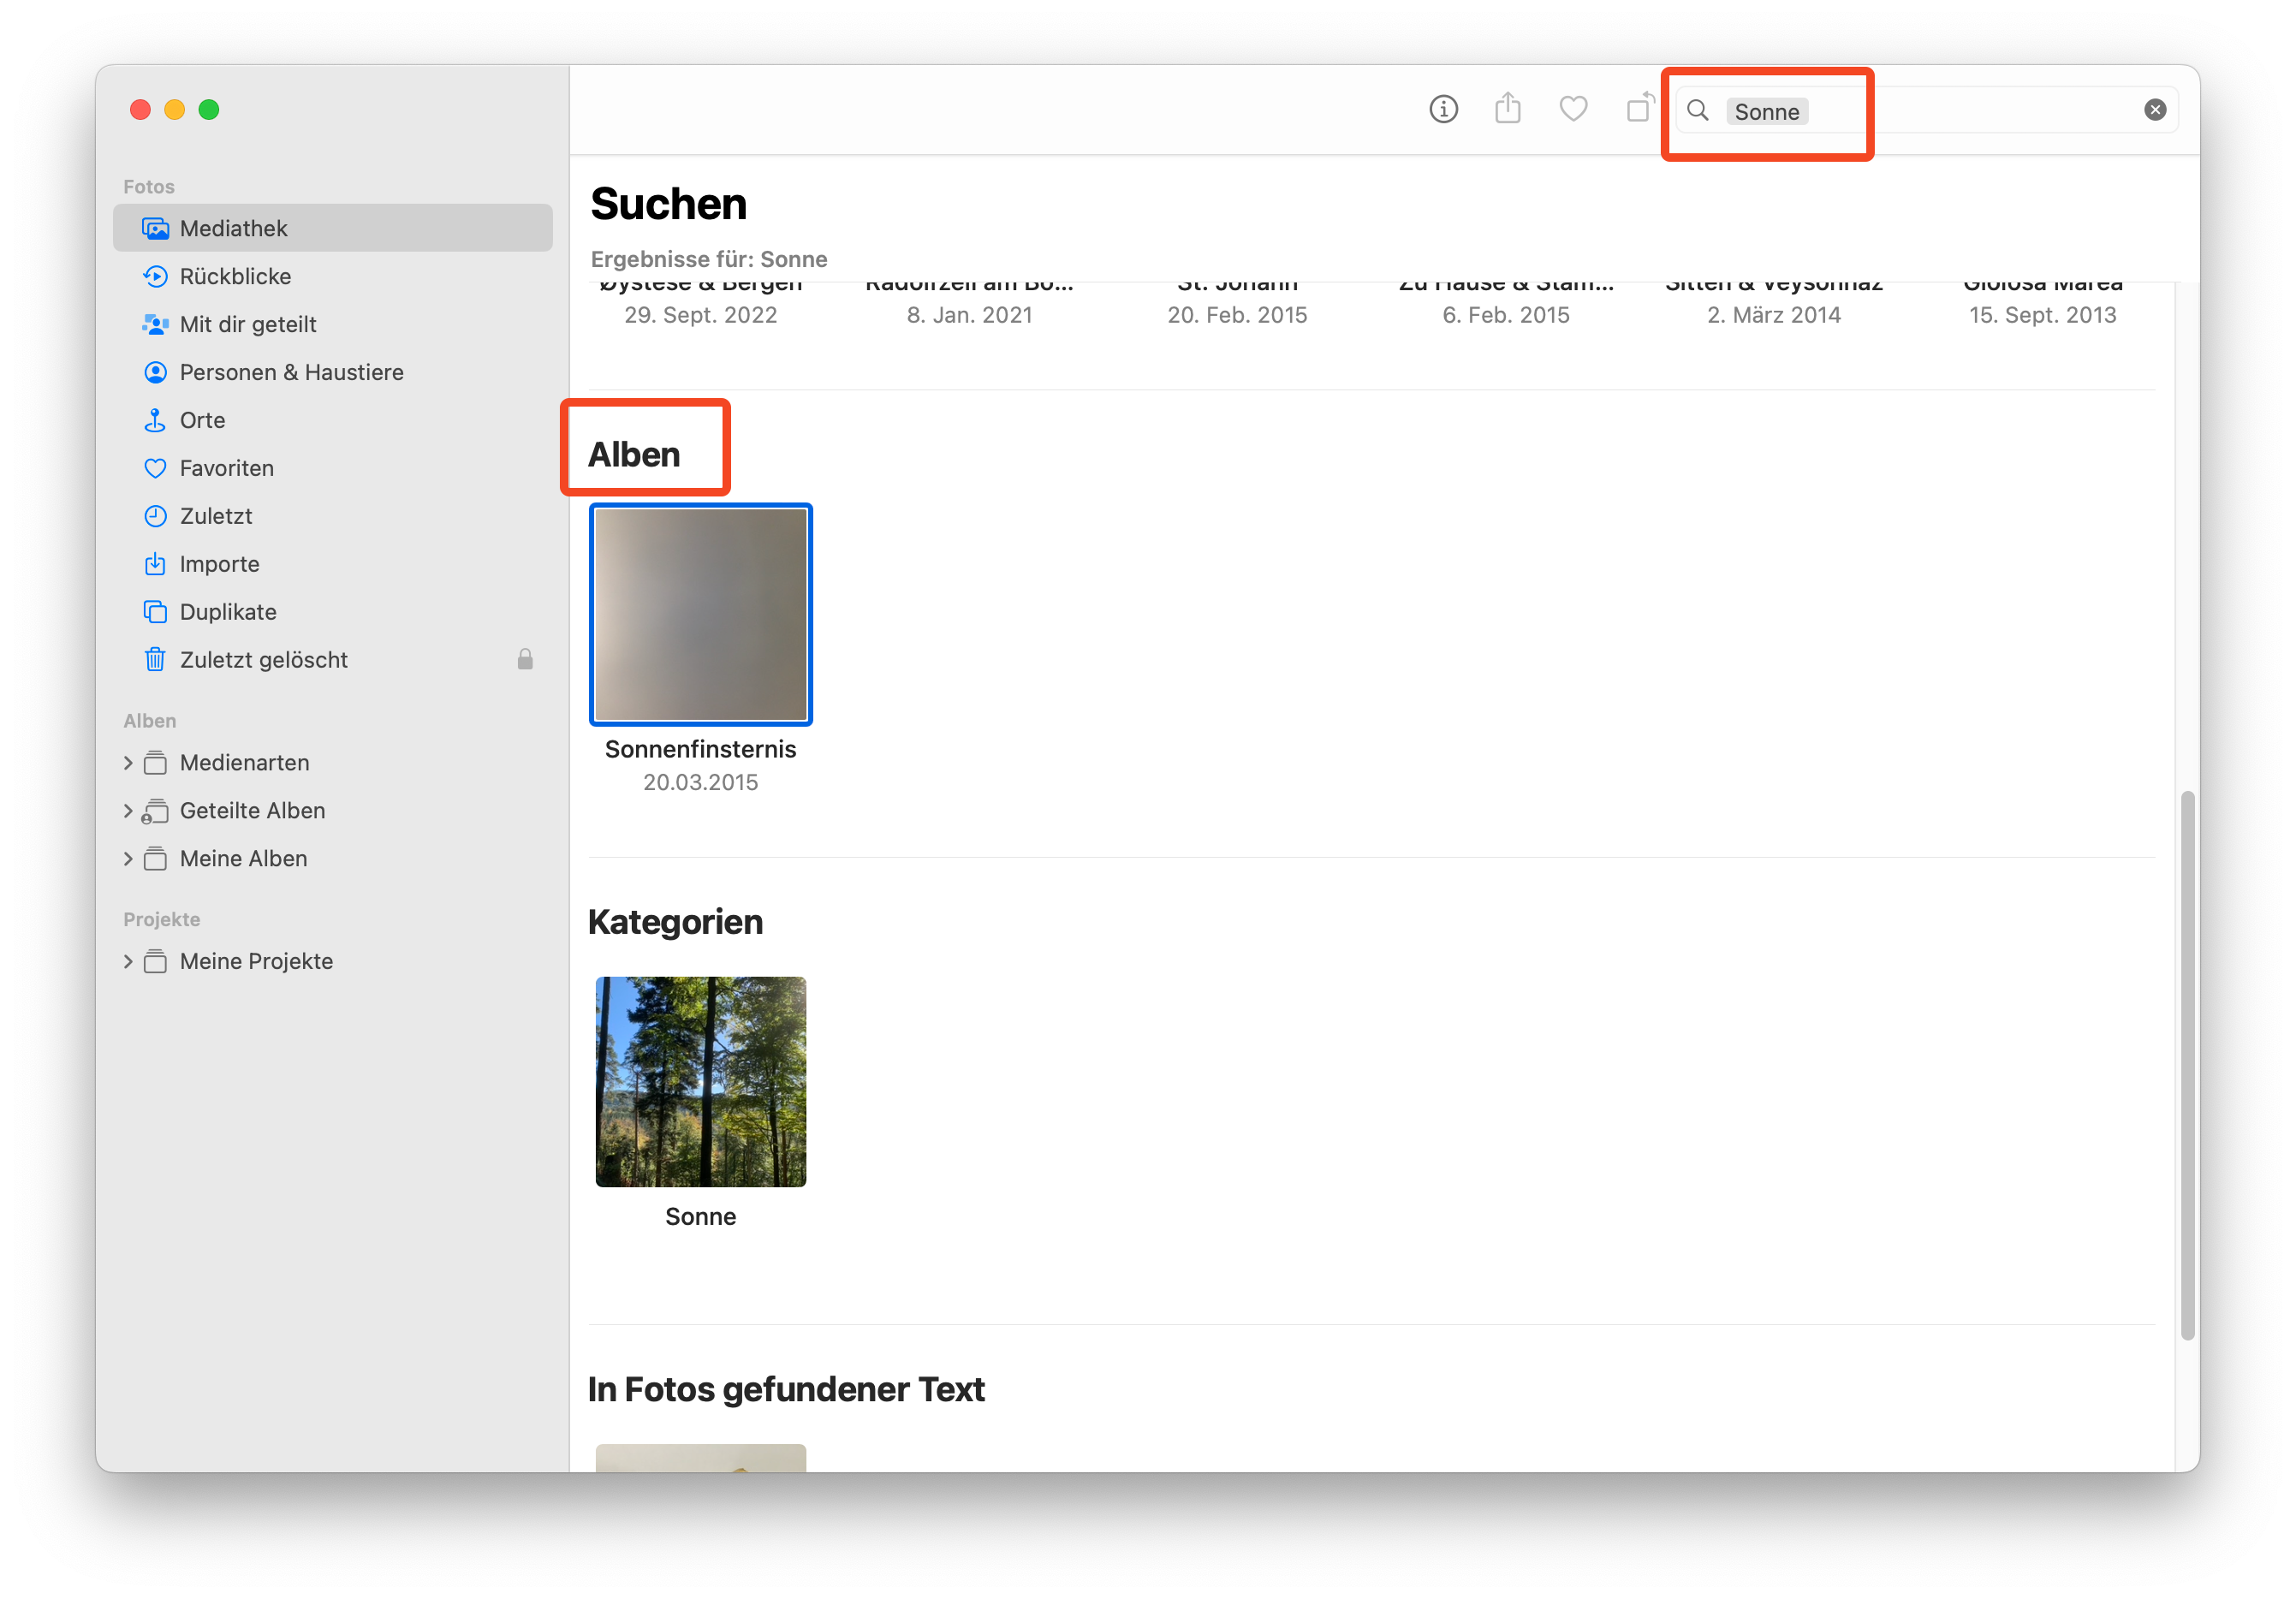Click the vertical scrollbar handle
The image size is (2296, 1599).
tap(2187, 1064)
